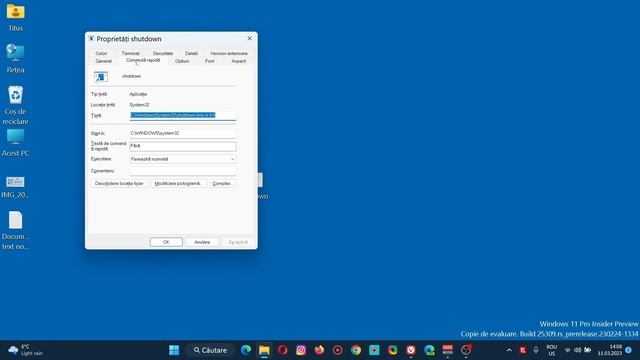Open Microsoft Edge from the taskbar
The width and height of the screenshot is (640, 360).
point(246,350)
